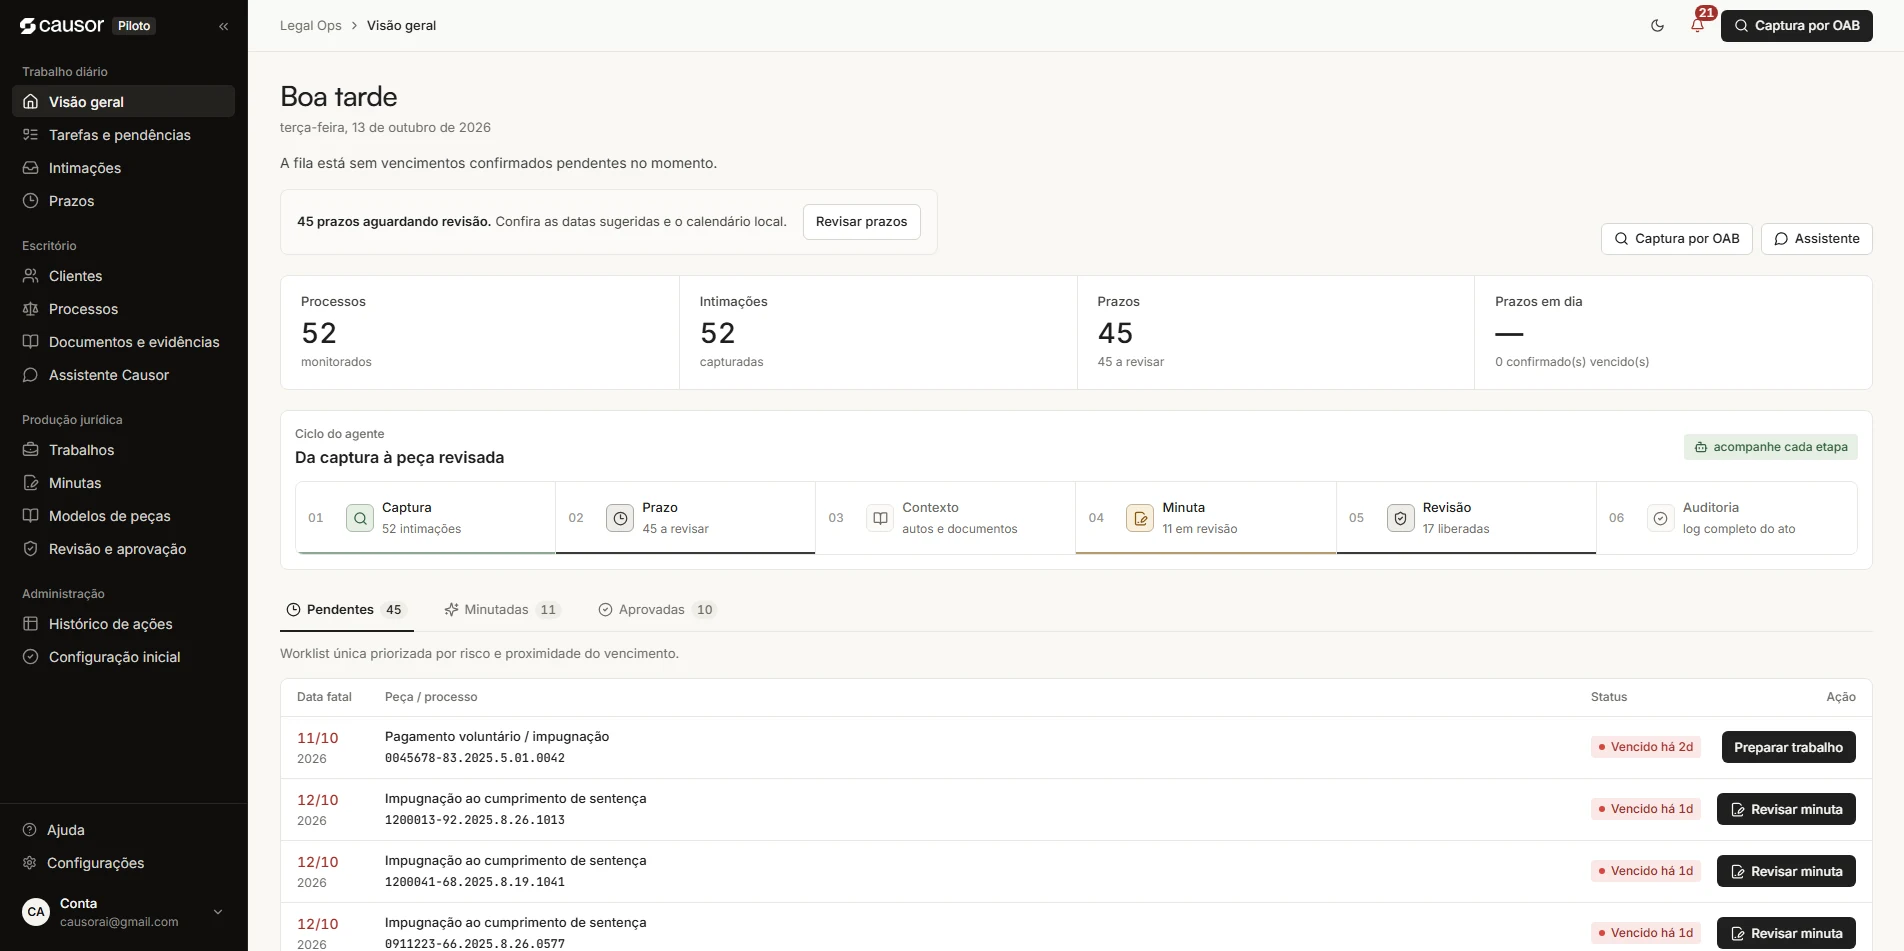Open Minutas edit icon in sidebar
Image resolution: width=1904 pixels, height=951 pixels.
coord(31,482)
